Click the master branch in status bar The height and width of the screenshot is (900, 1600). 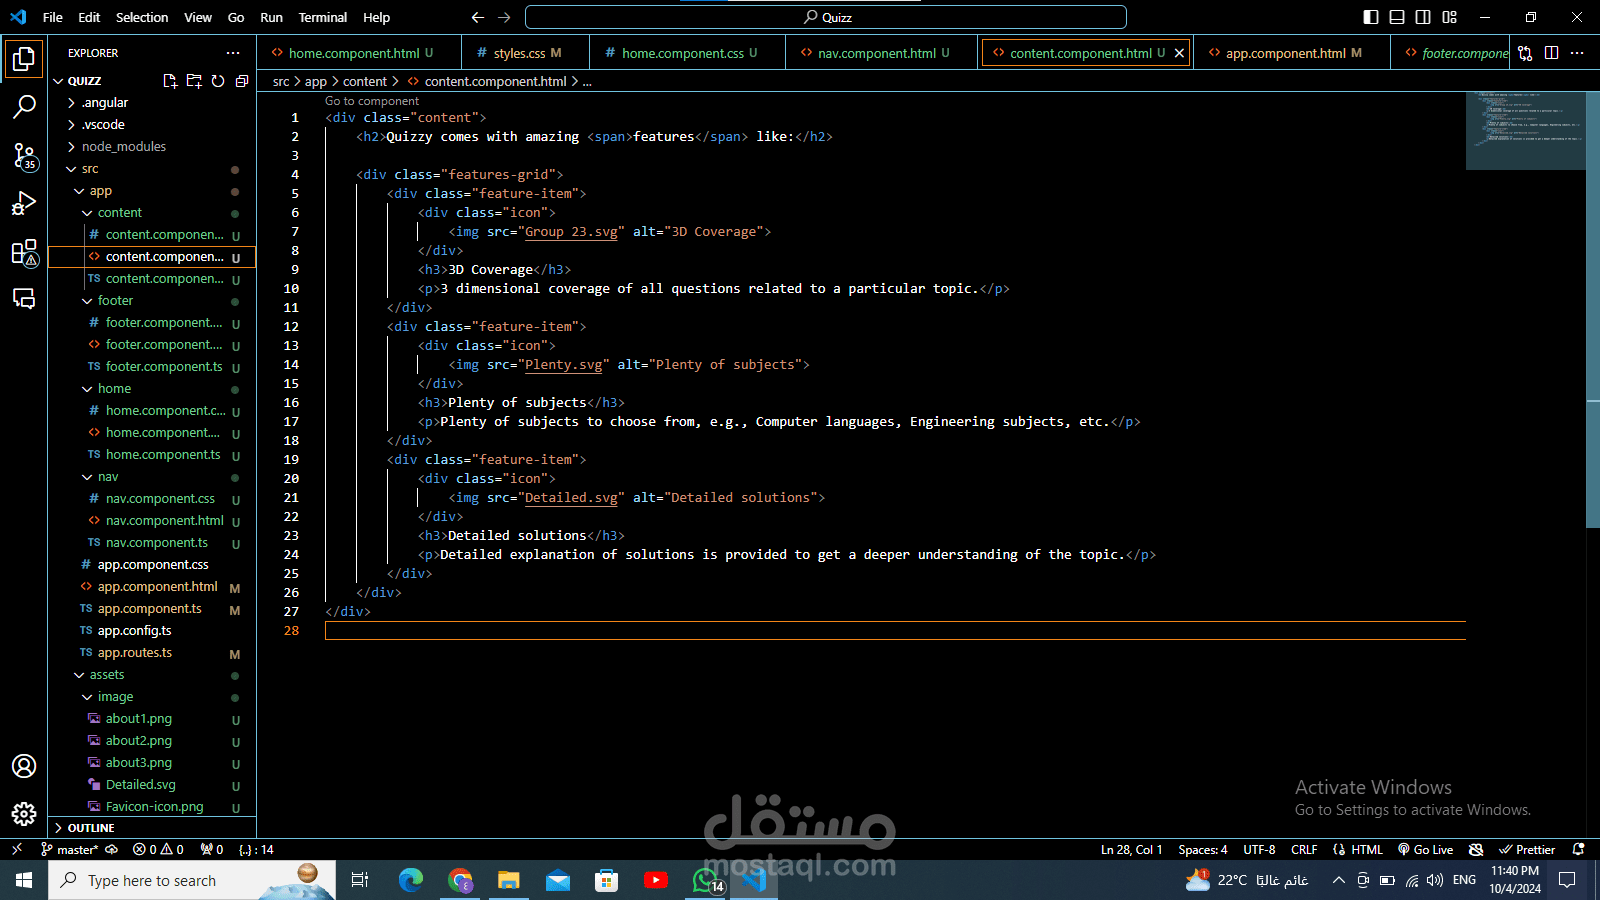point(70,849)
